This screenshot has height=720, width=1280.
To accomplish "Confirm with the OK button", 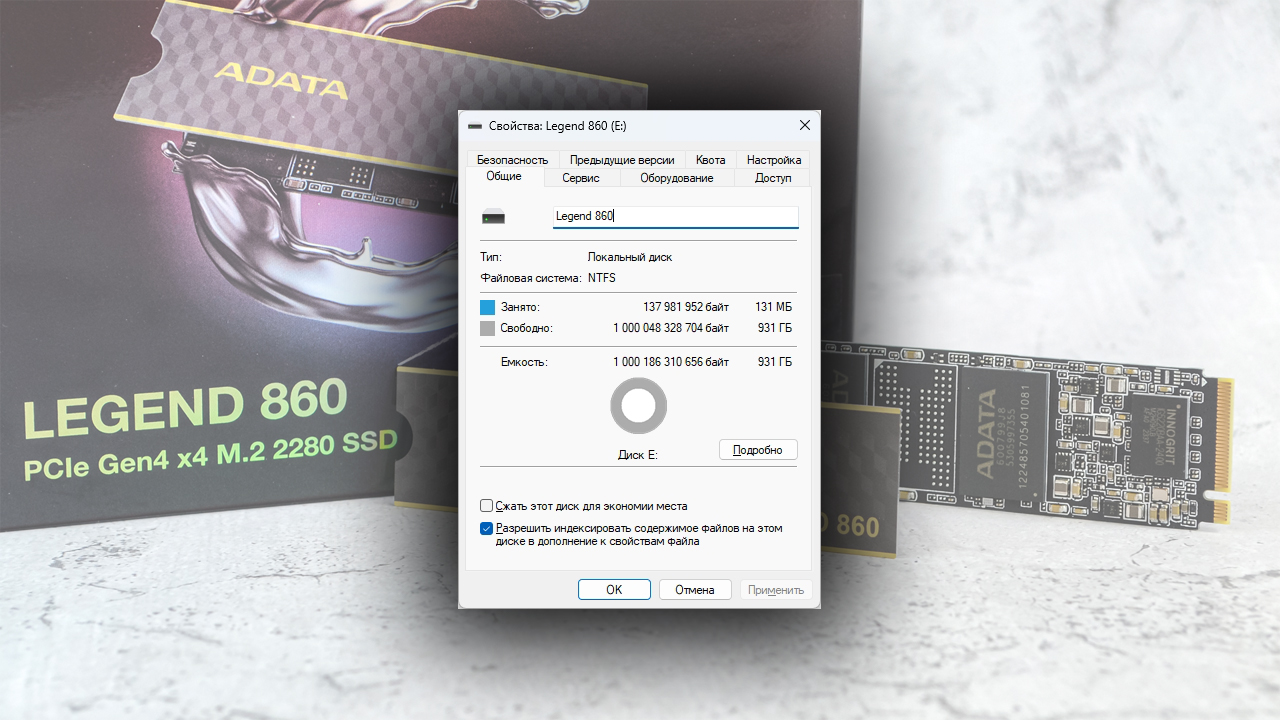I will click(614, 590).
